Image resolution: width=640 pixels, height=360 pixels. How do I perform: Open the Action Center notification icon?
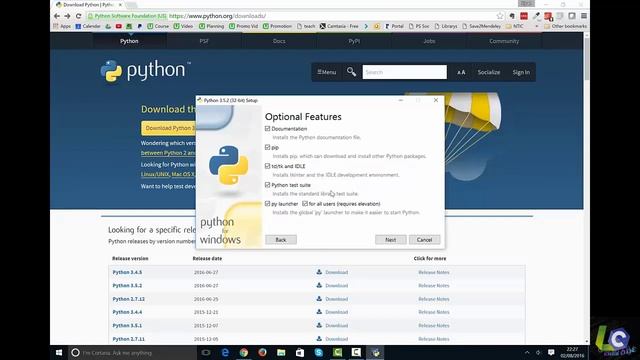[551, 352]
